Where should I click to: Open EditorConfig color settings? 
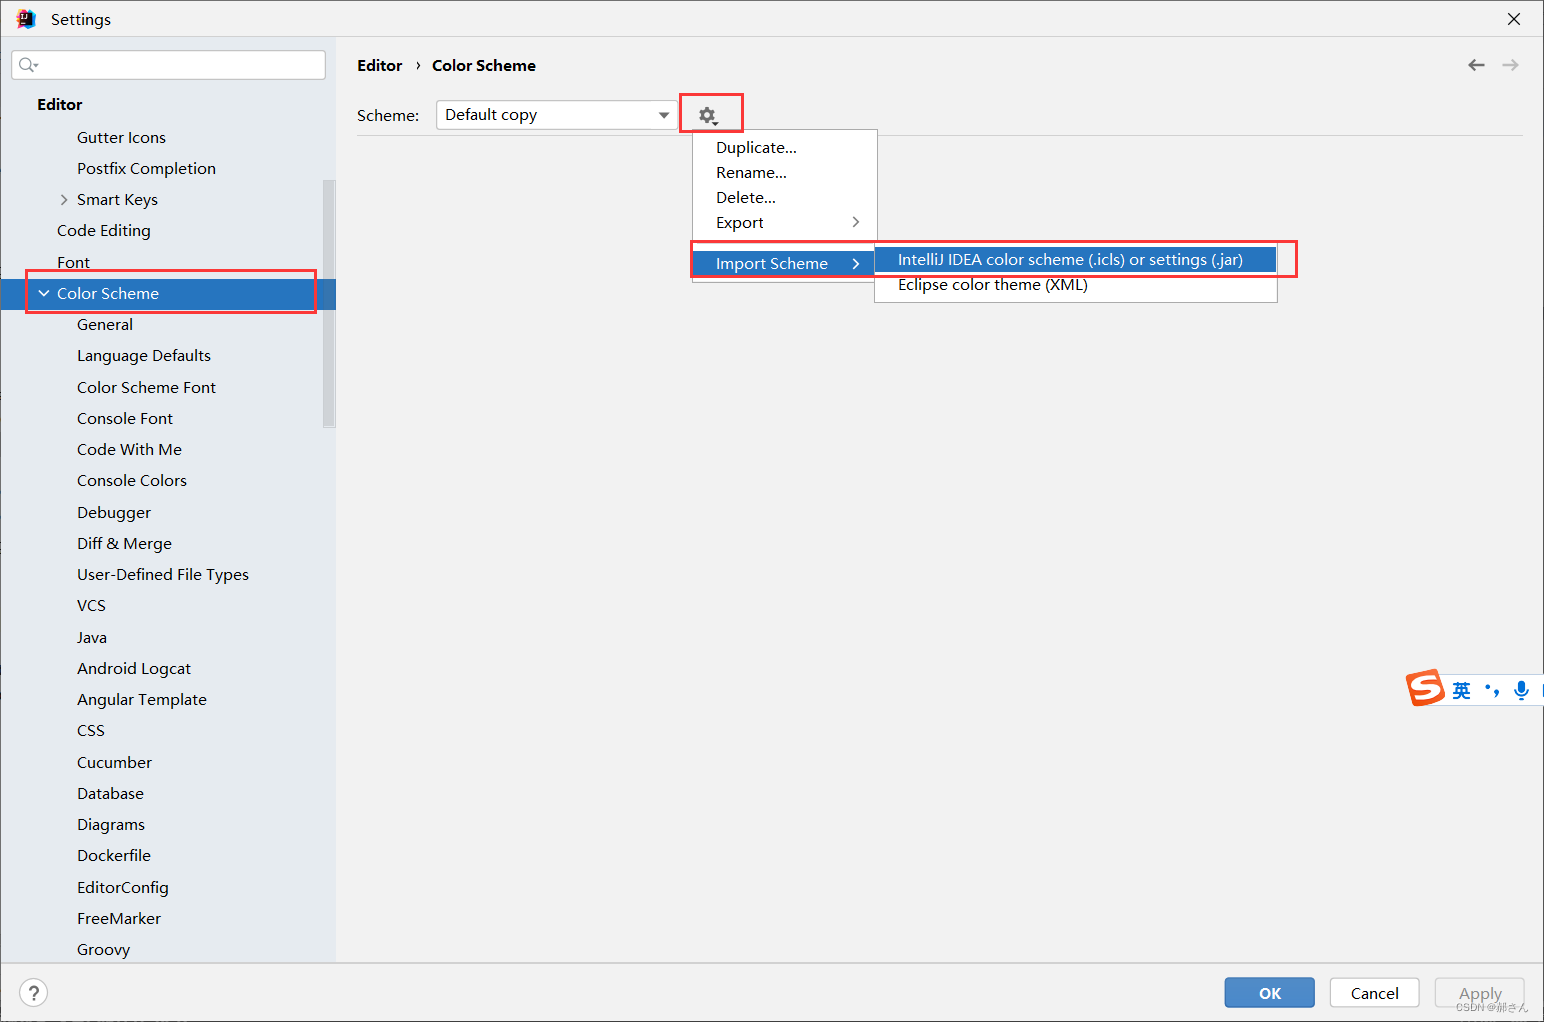(123, 887)
